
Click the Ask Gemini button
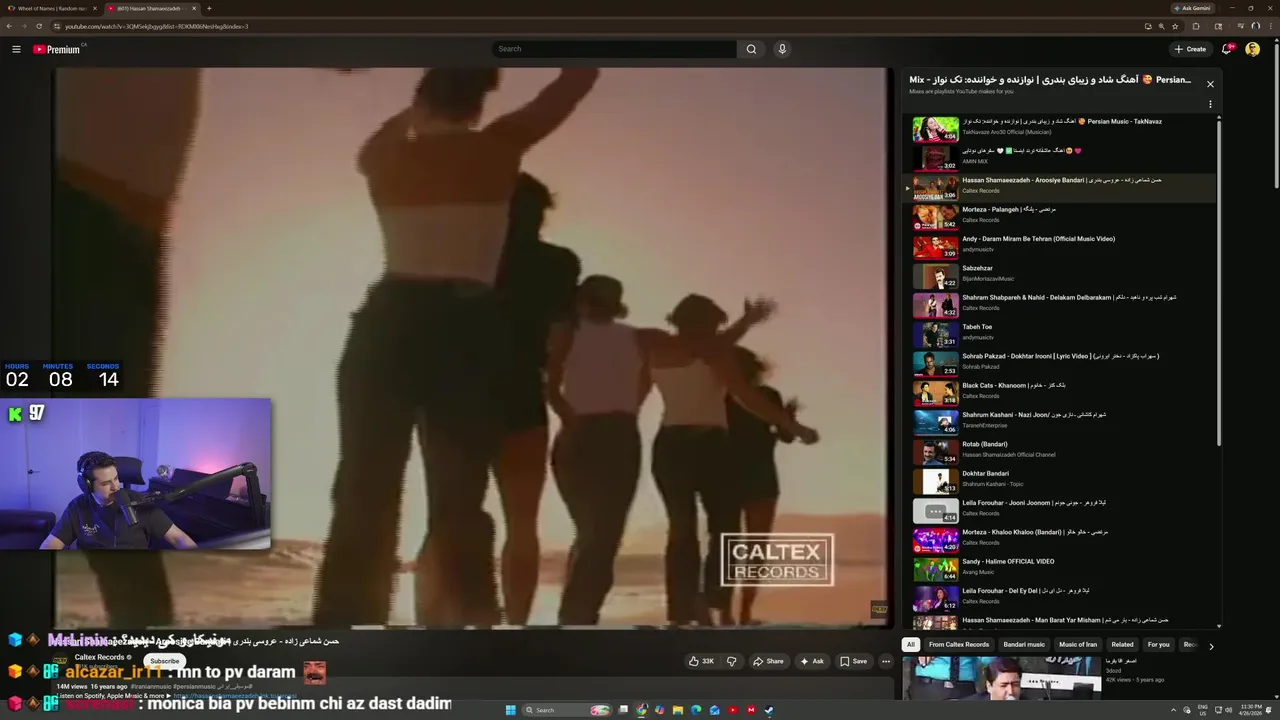[x=1192, y=8]
